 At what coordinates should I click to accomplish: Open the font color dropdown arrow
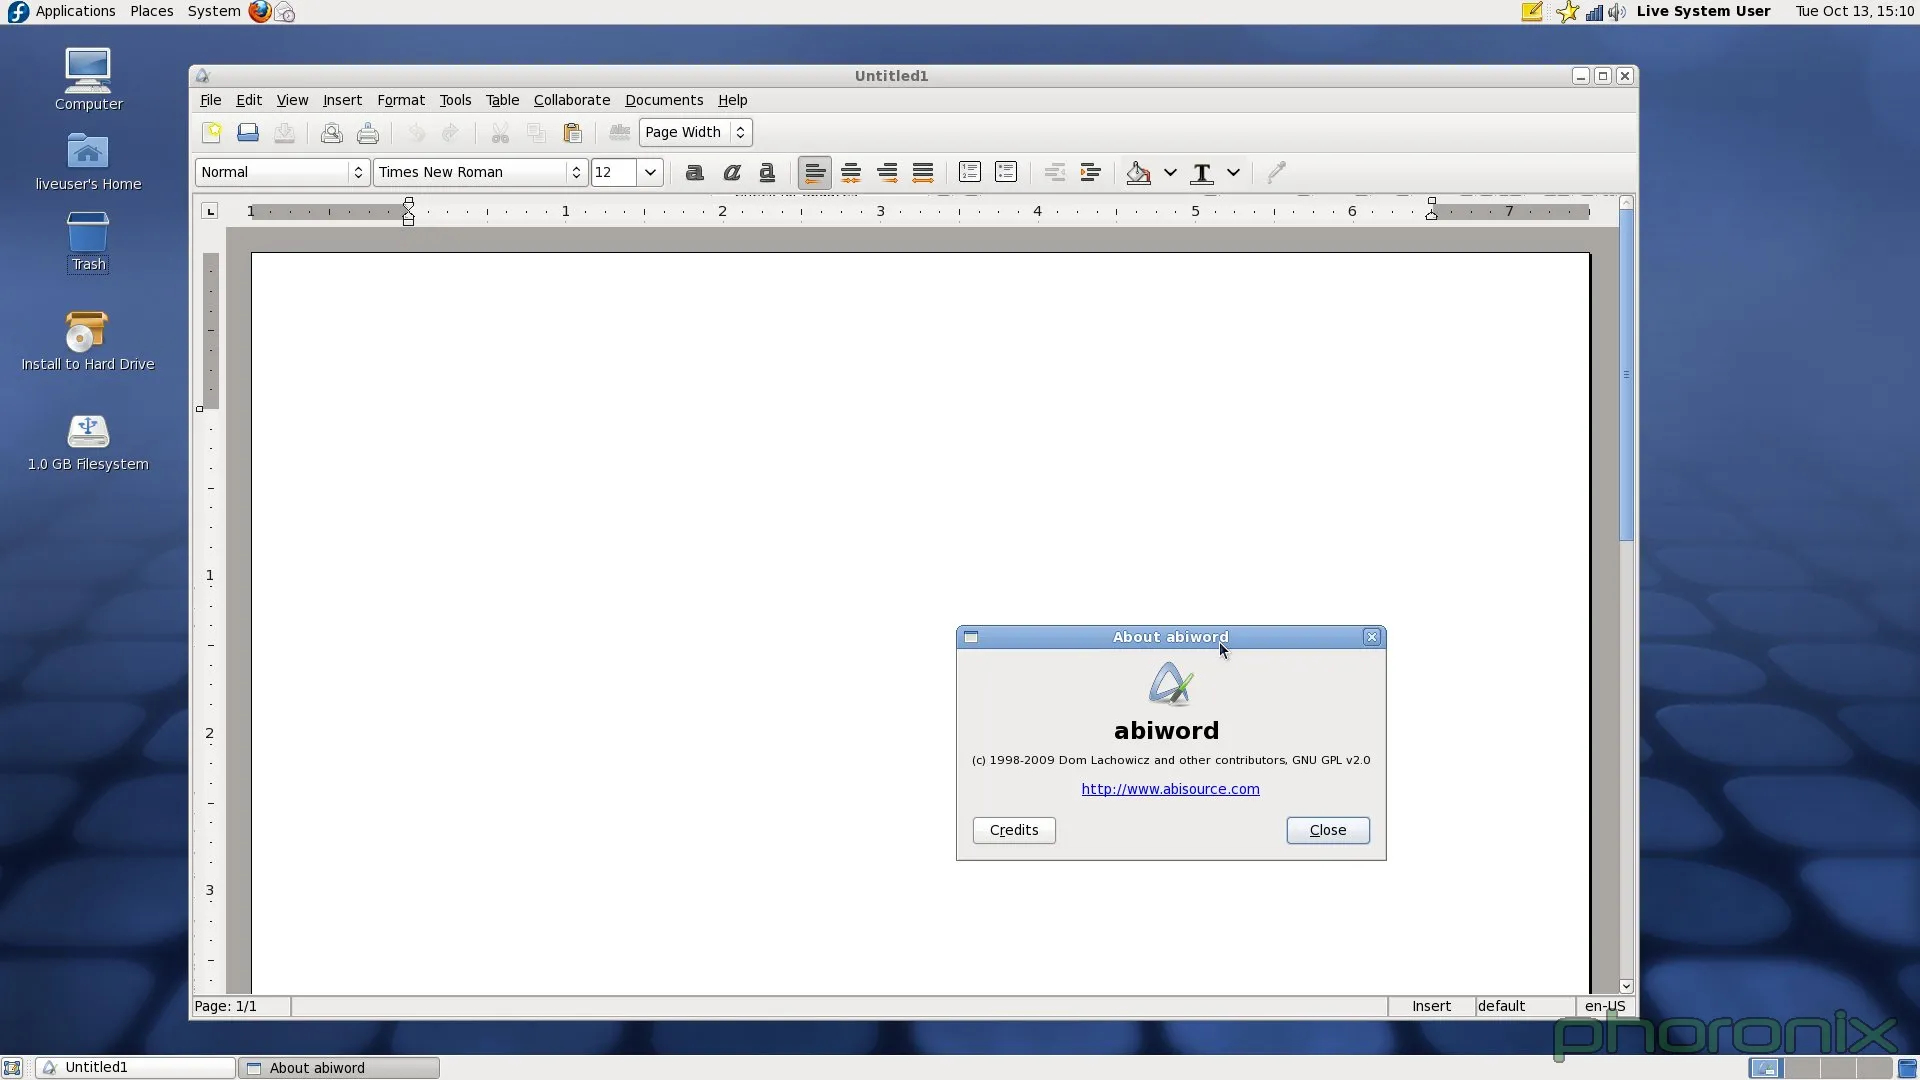point(1234,172)
